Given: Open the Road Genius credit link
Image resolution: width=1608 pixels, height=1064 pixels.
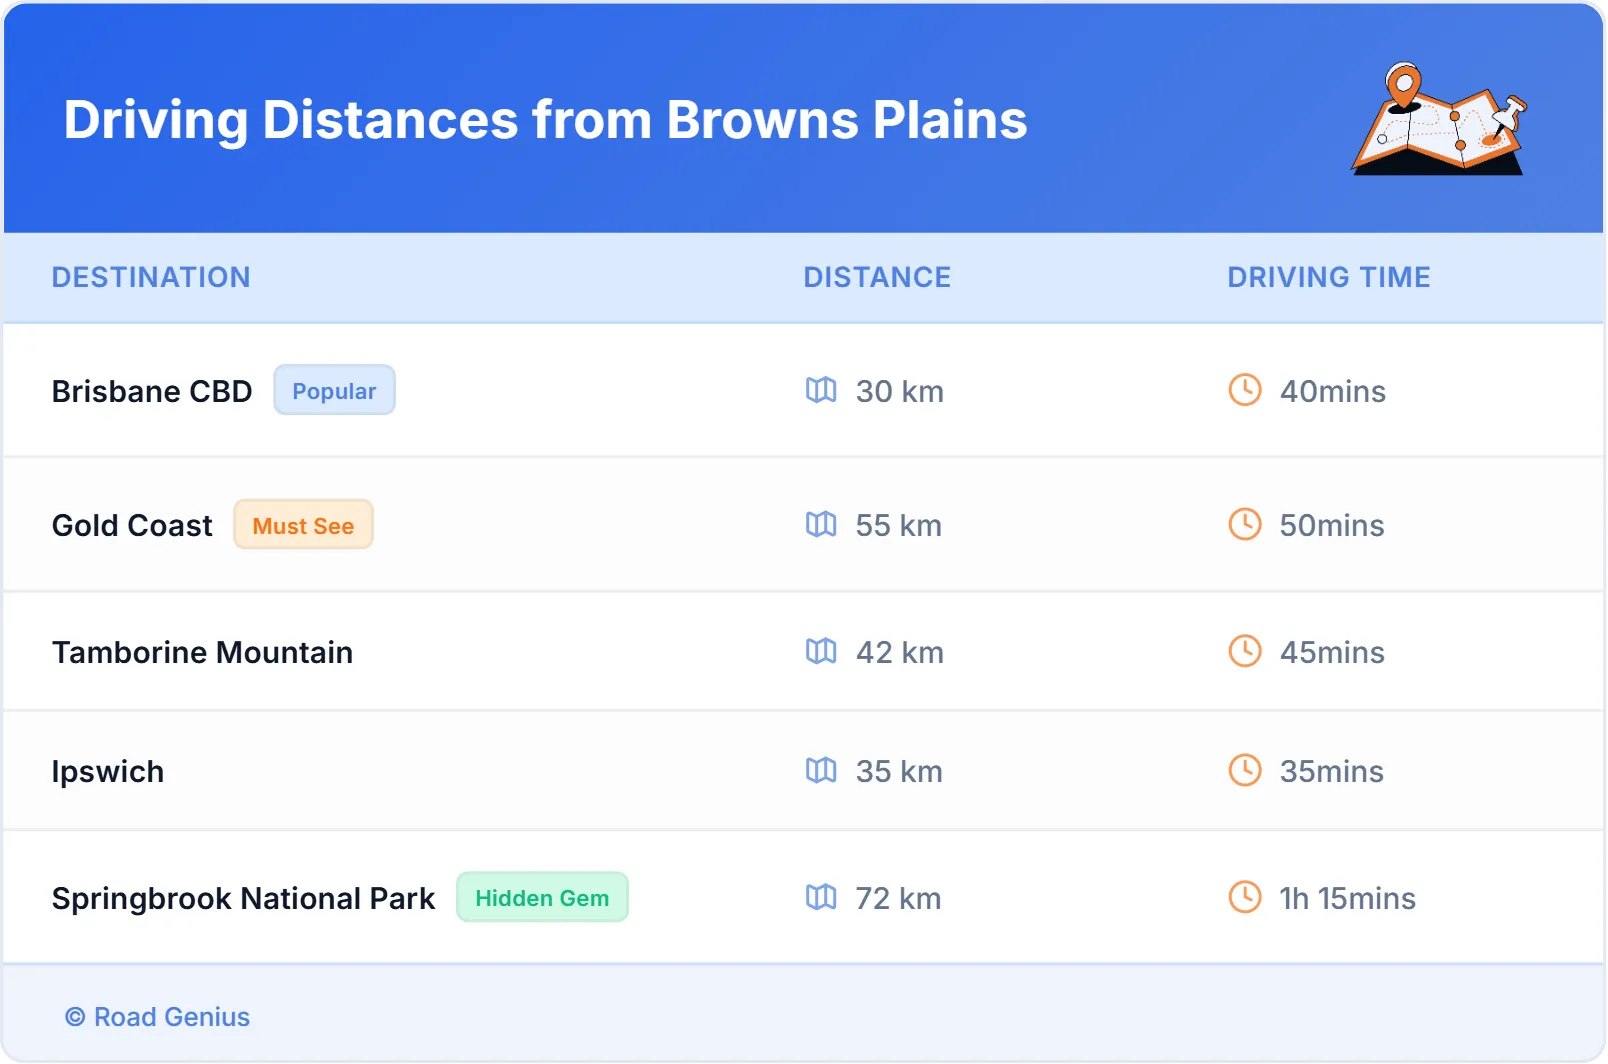Looking at the screenshot, I should pyautogui.click(x=158, y=1017).
